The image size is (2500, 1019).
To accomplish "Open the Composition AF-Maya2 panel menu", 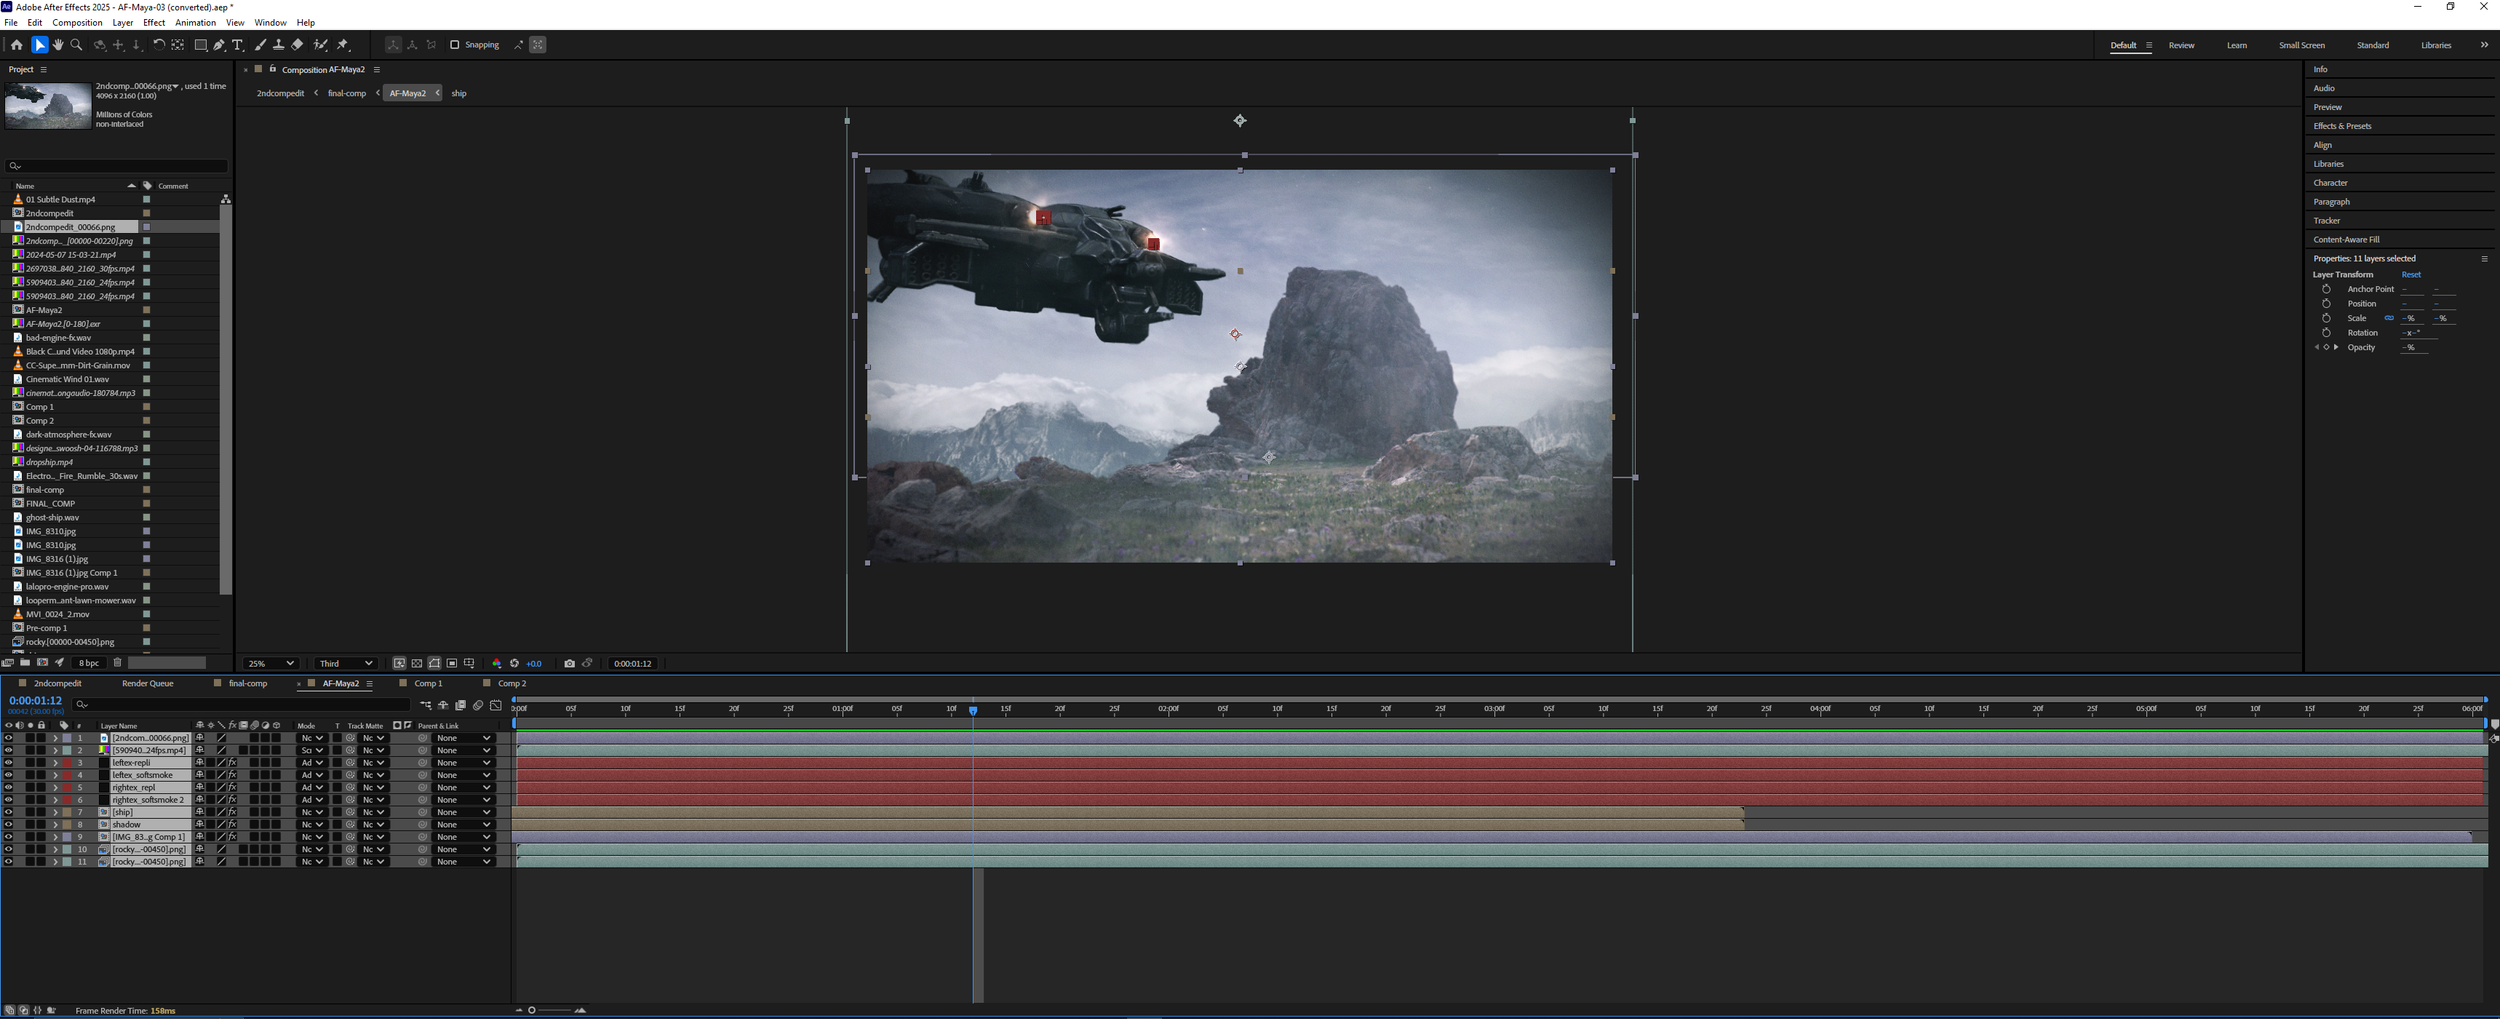I will coord(377,70).
